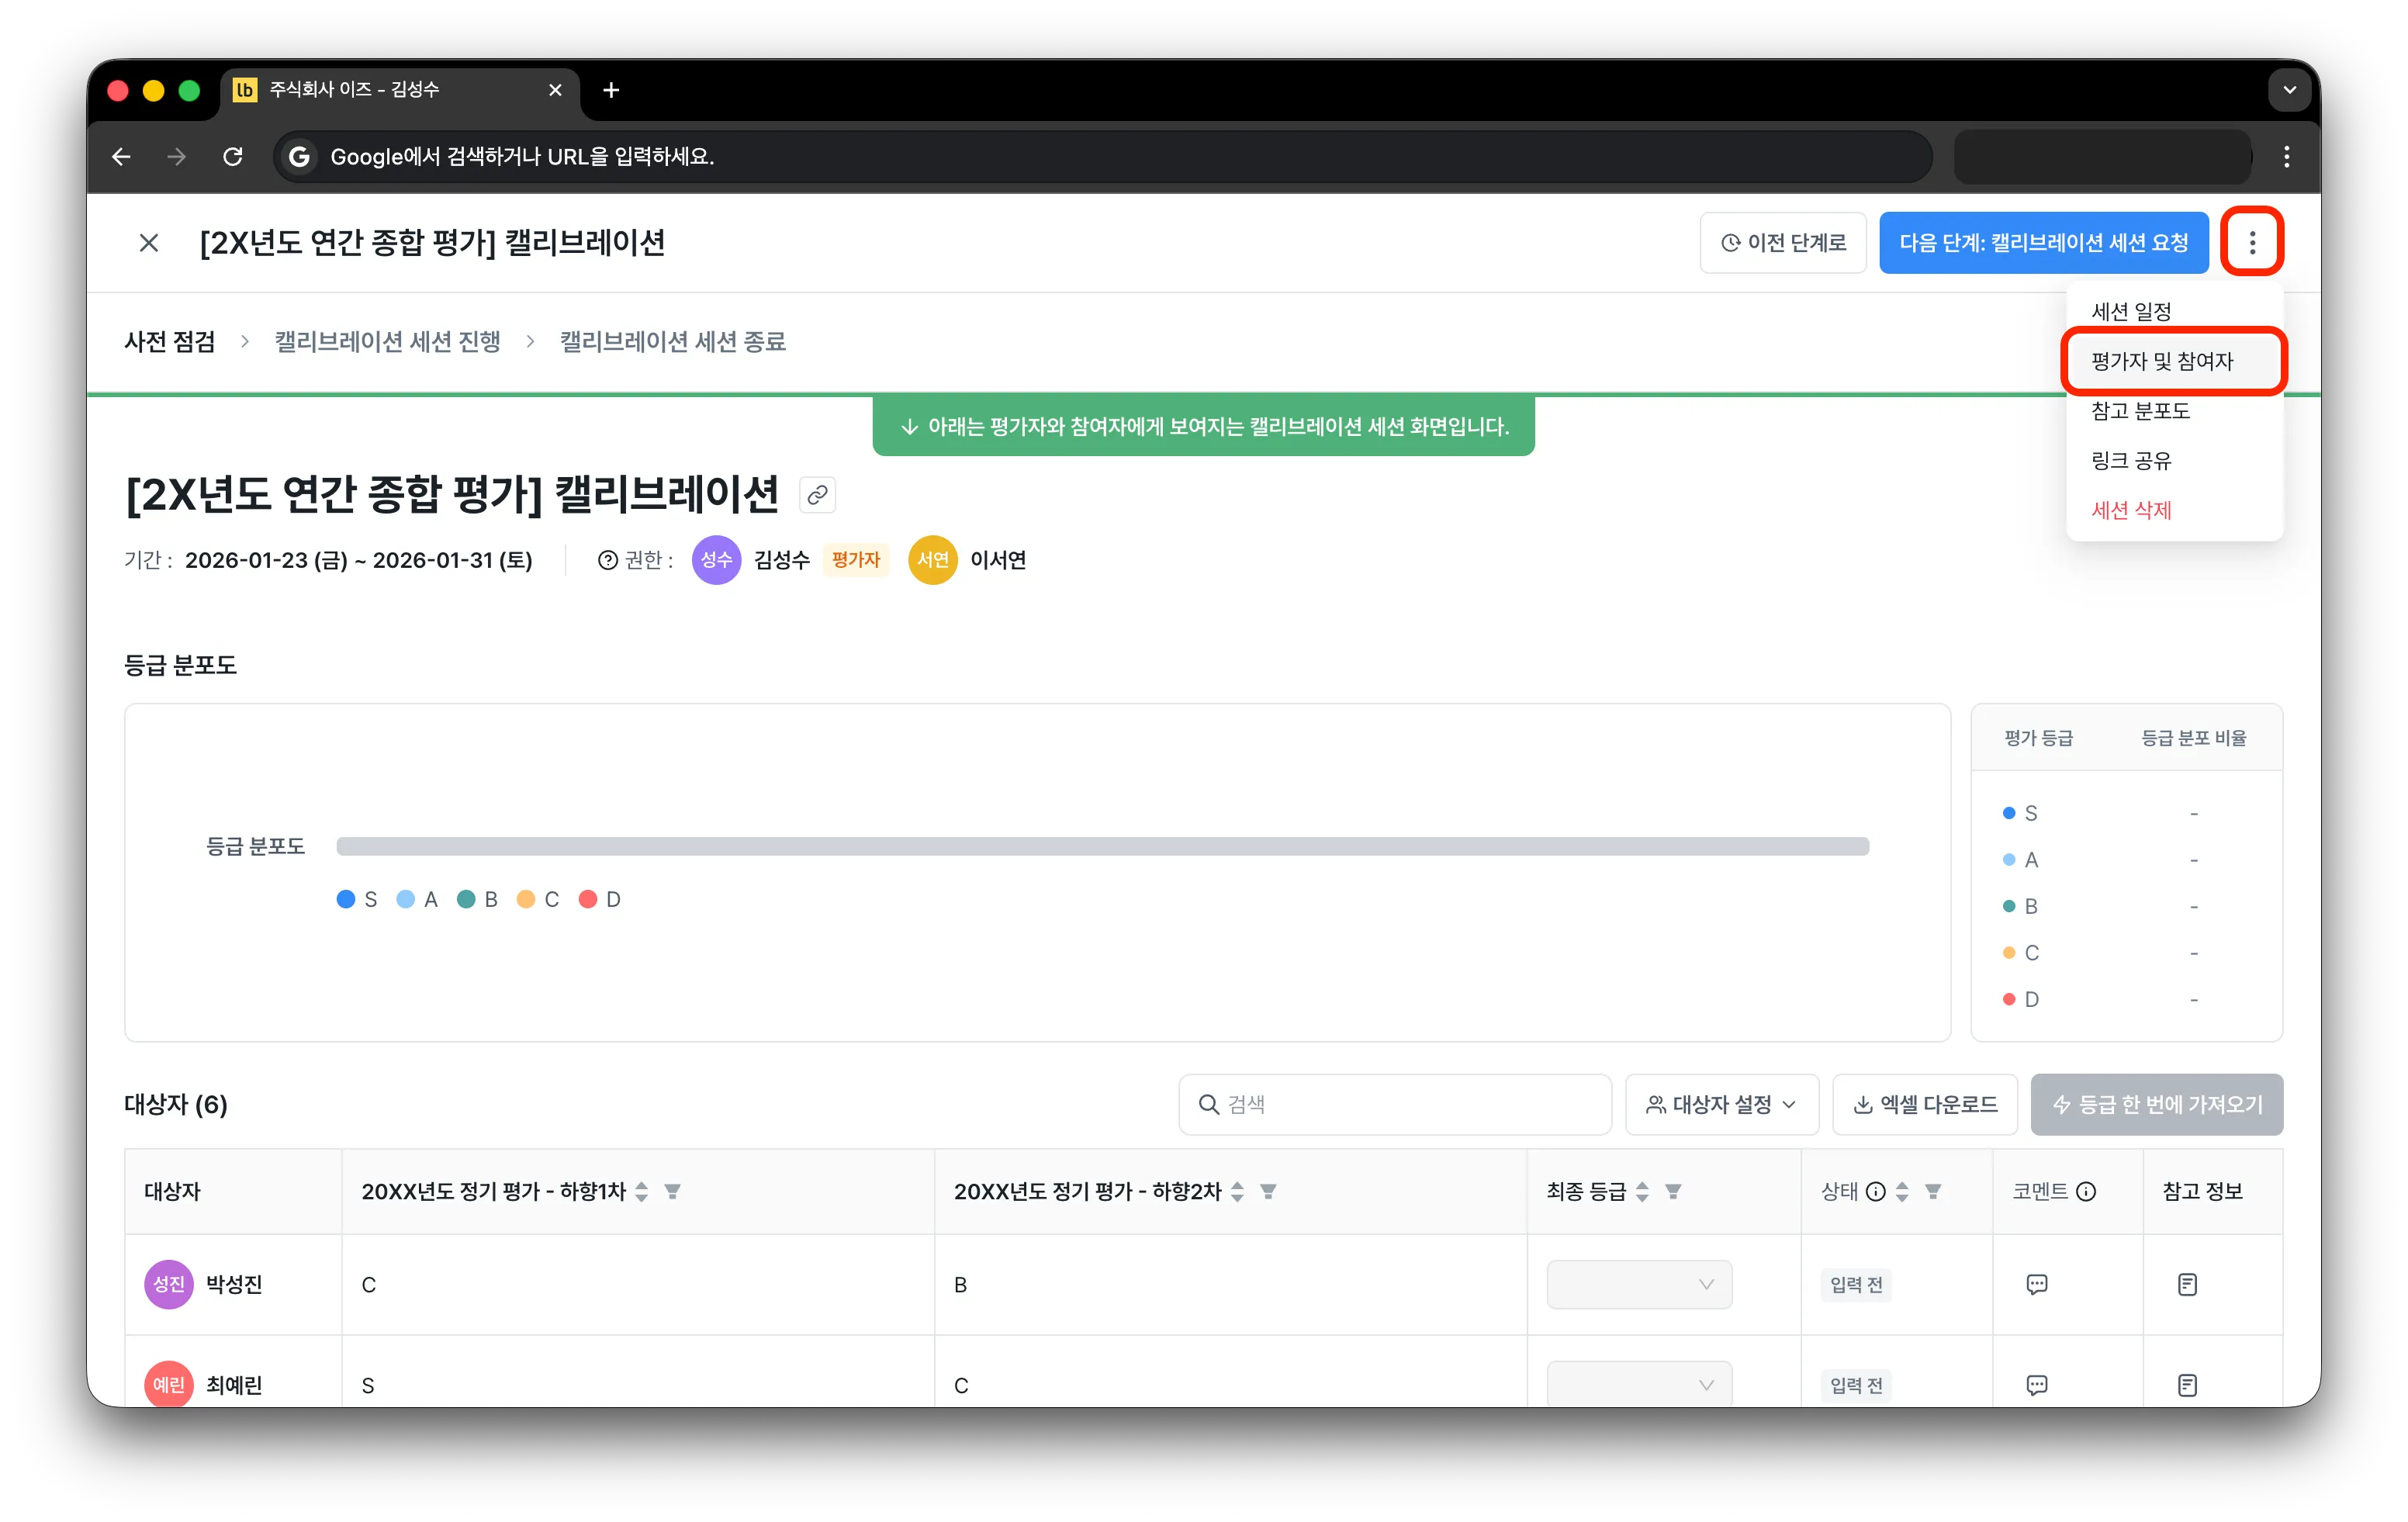Show info icon beside 코멘트 header

(x=2086, y=1191)
